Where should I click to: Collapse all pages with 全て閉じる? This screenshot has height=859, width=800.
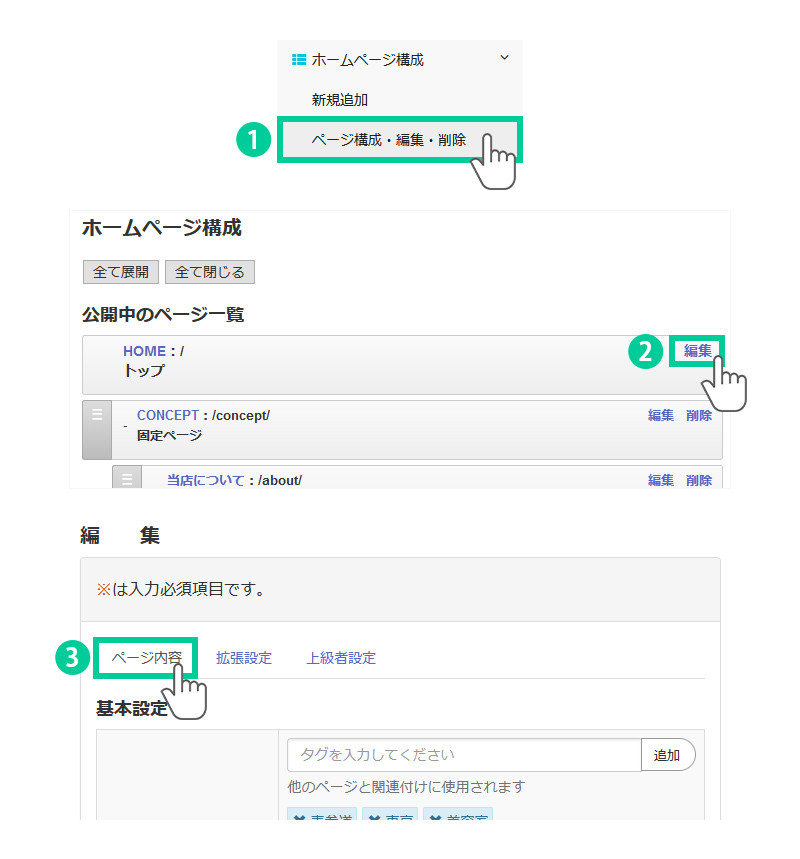coord(210,272)
